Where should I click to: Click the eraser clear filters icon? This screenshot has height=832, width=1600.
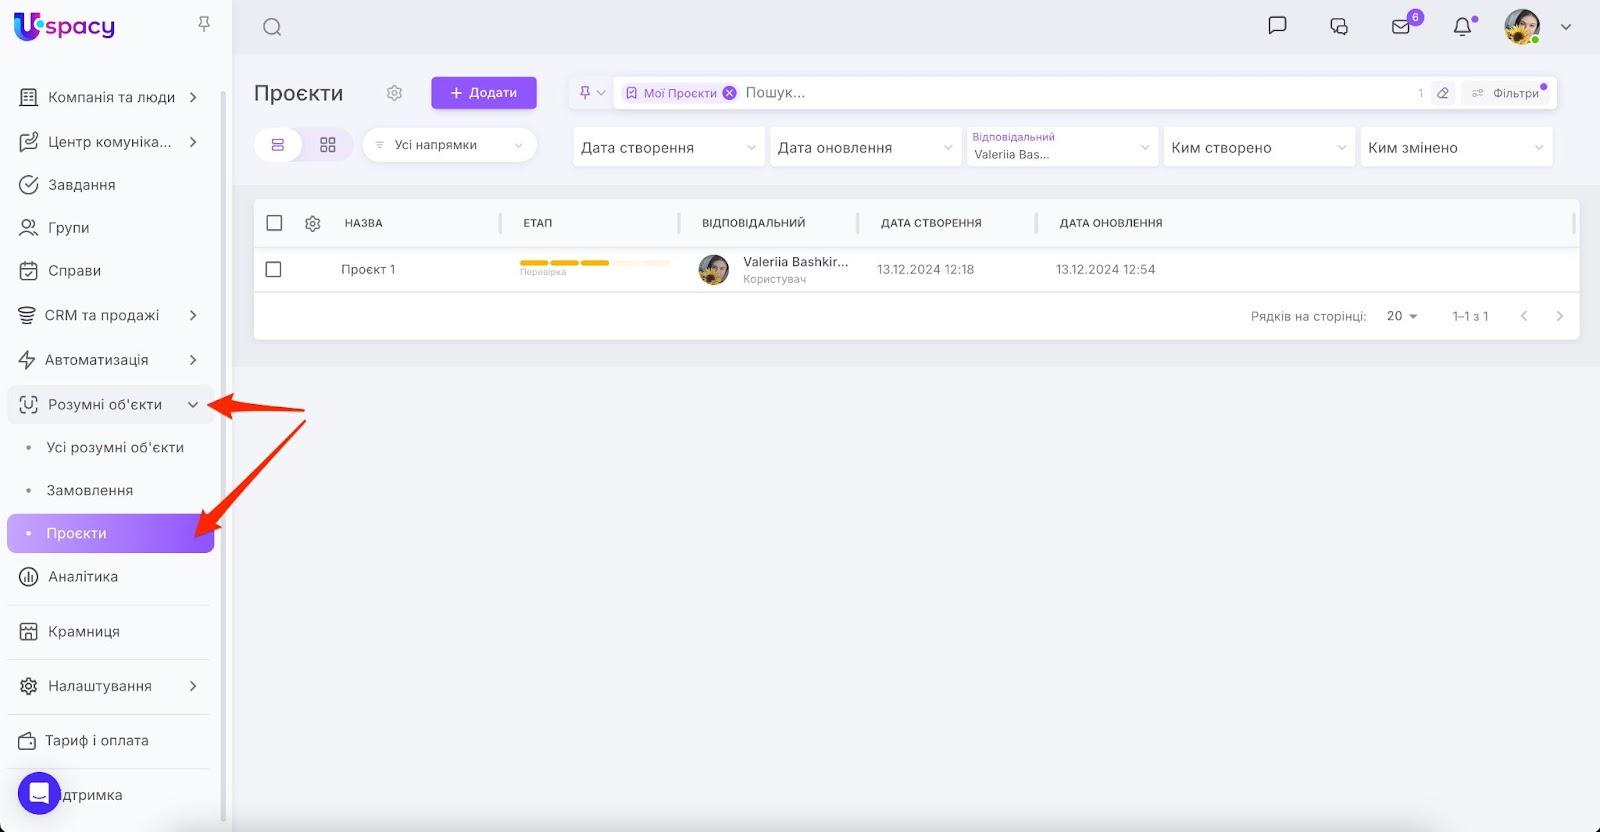(x=1443, y=93)
